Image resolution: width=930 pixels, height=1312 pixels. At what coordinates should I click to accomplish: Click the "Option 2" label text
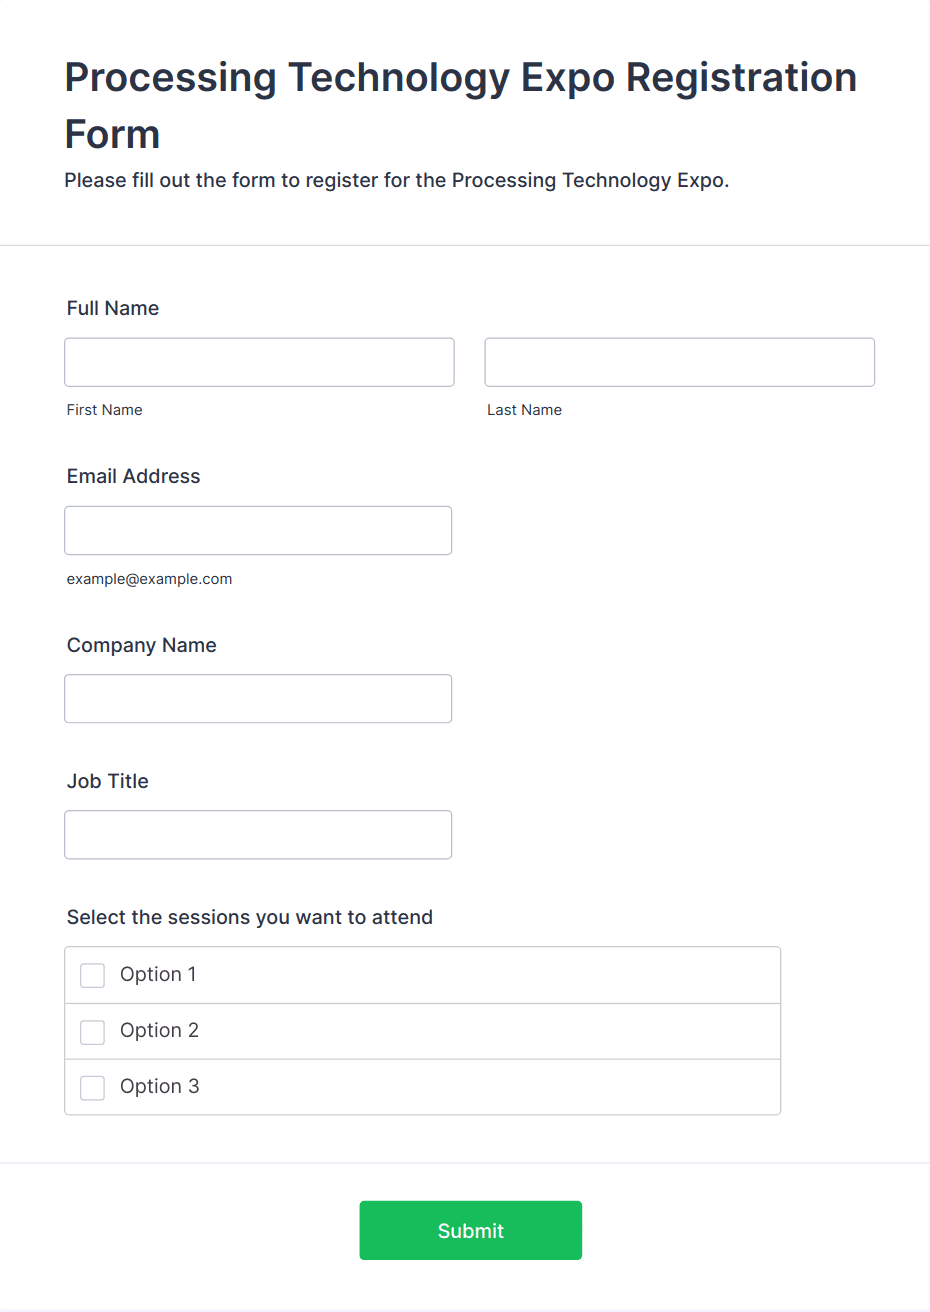click(x=159, y=1030)
